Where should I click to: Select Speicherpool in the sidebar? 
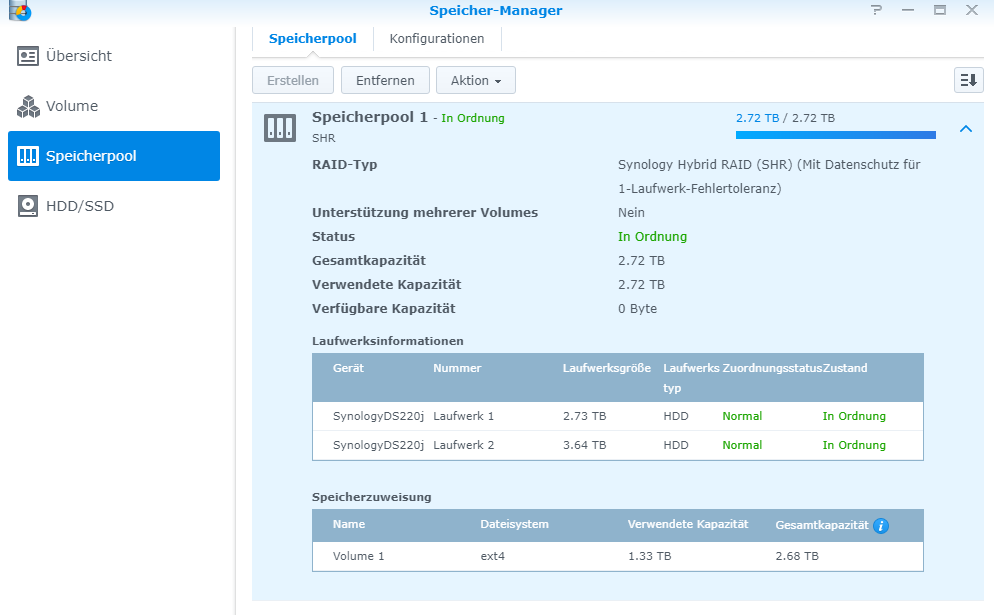(x=114, y=156)
